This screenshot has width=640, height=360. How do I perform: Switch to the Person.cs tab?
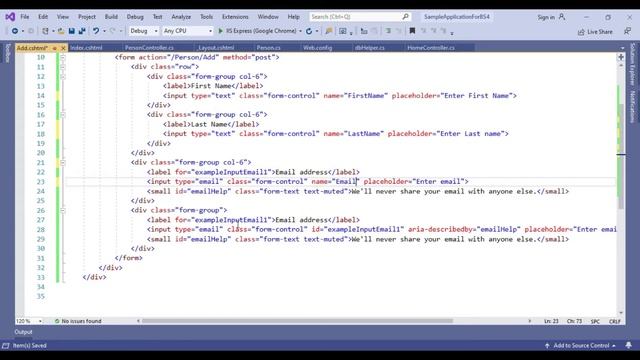click(269, 48)
